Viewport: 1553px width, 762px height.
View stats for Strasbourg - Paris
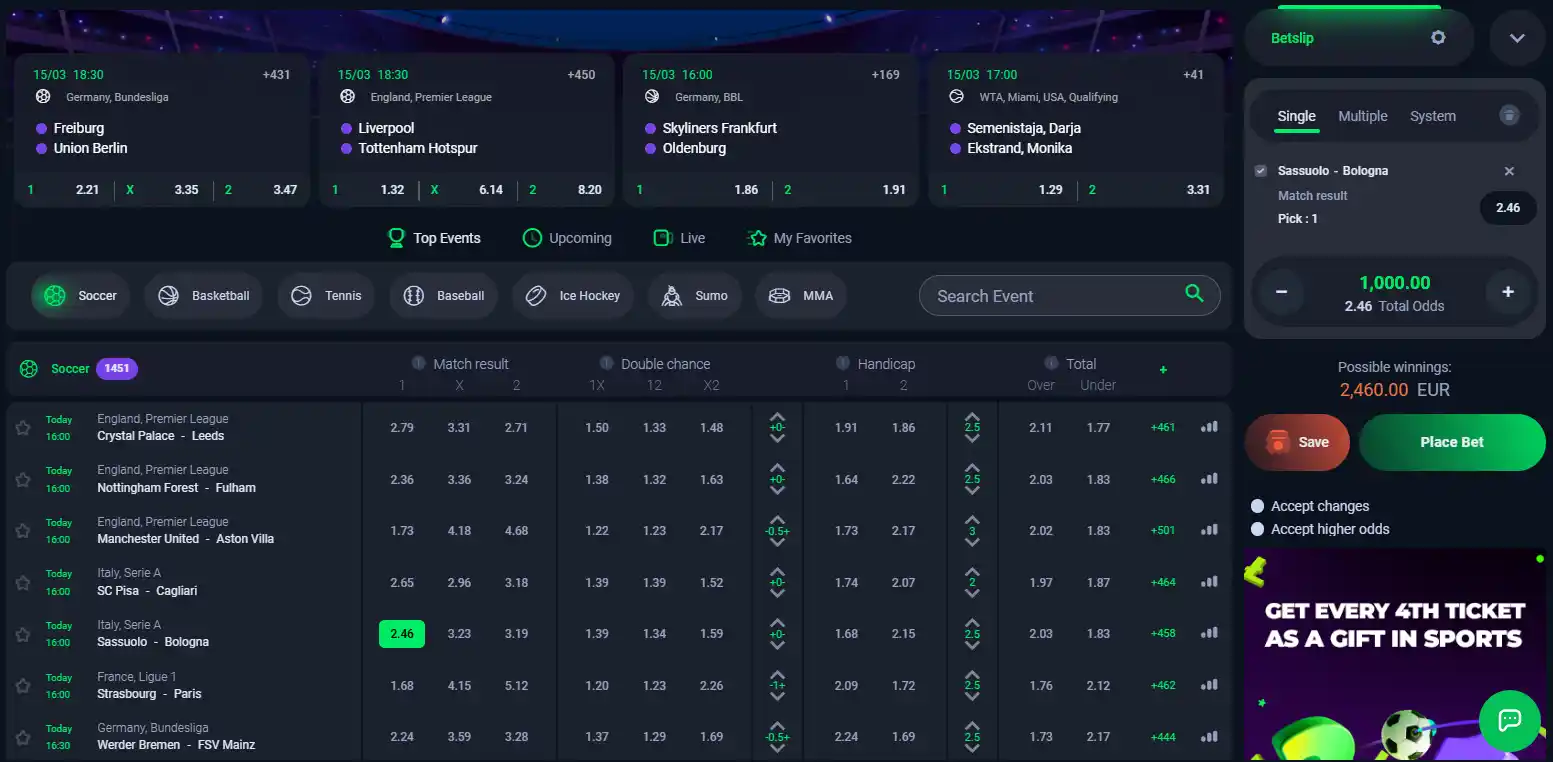(1209, 685)
